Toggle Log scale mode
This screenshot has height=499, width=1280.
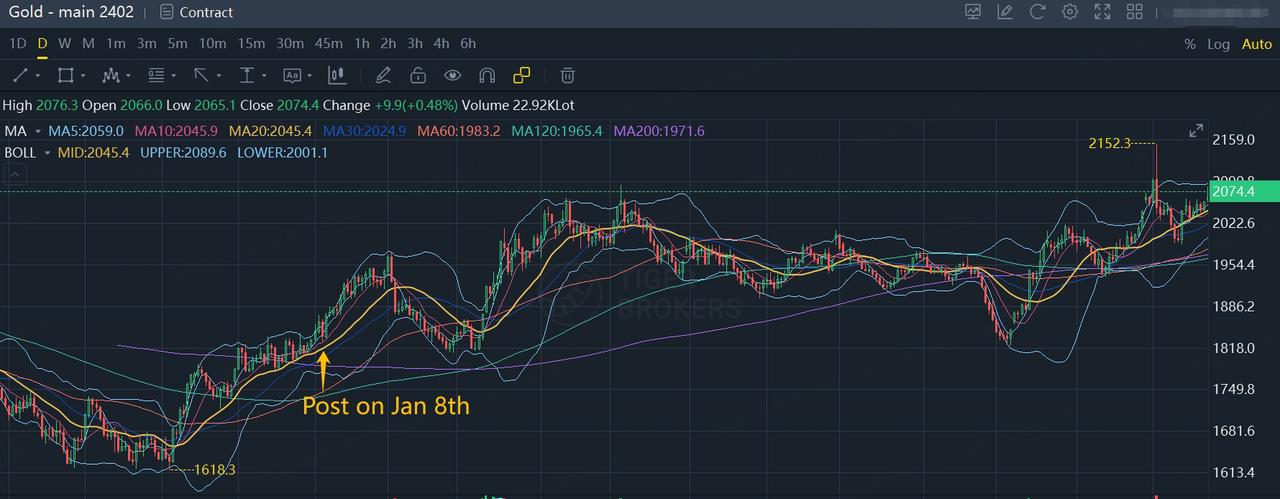point(1218,44)
